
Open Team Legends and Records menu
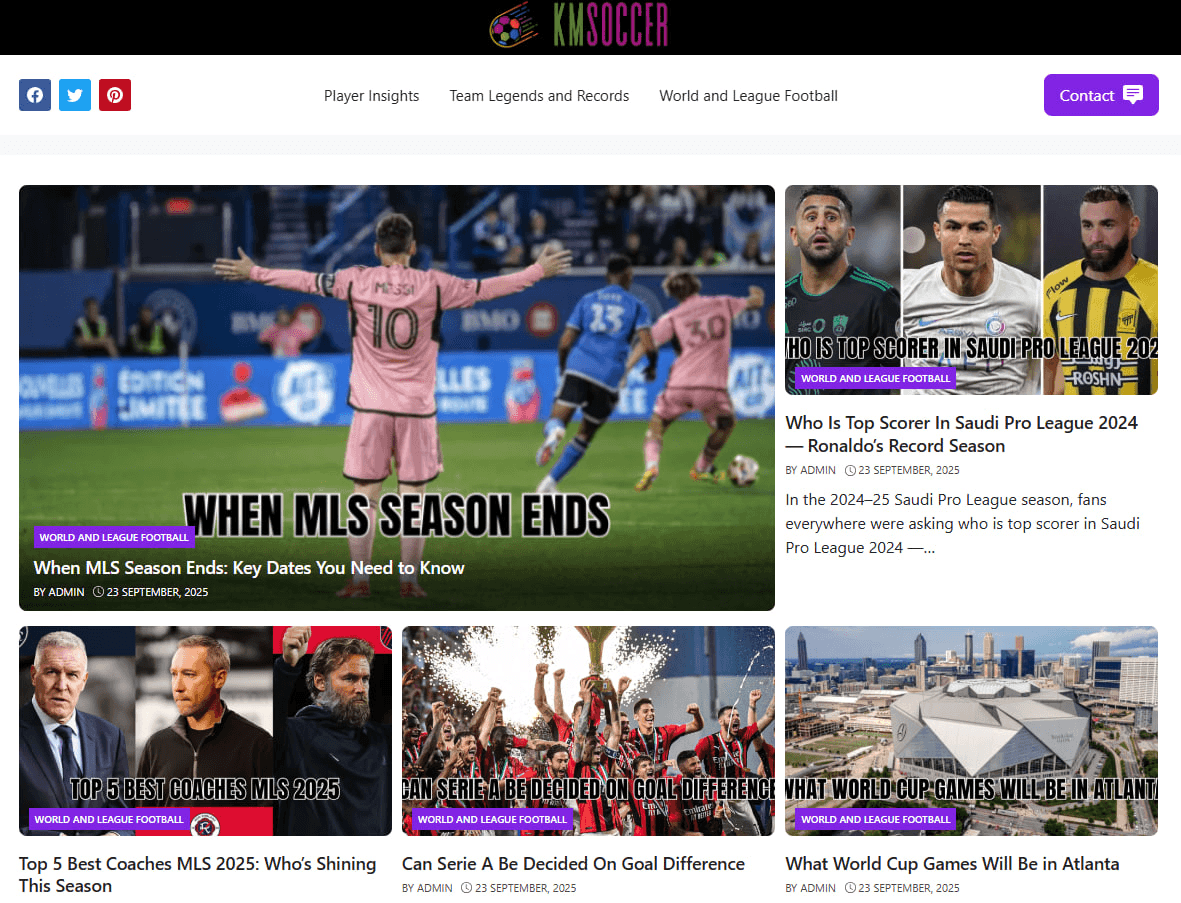pyautogui.click(x=539, y=96)
